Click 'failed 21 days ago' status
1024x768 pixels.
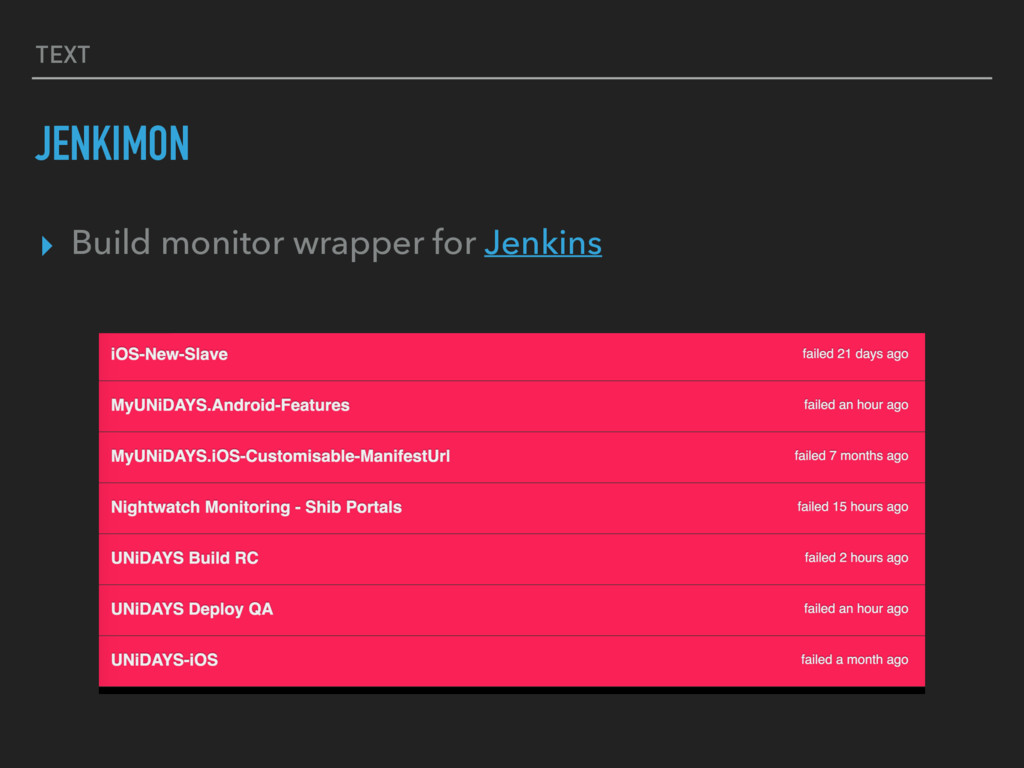click(x=855, y=354)
